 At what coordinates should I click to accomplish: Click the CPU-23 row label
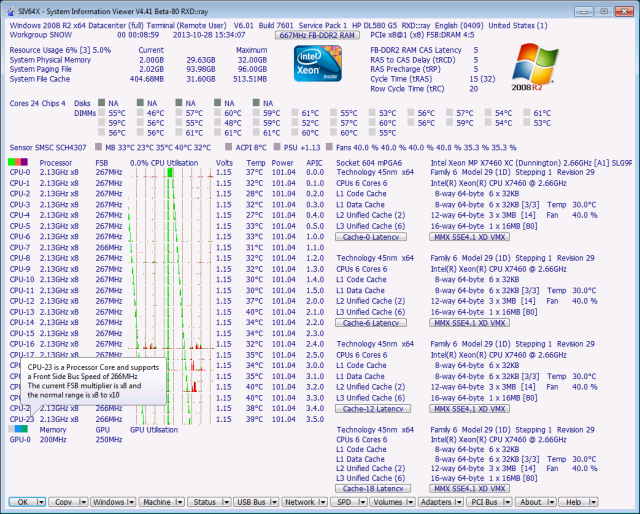pos(22,419)
